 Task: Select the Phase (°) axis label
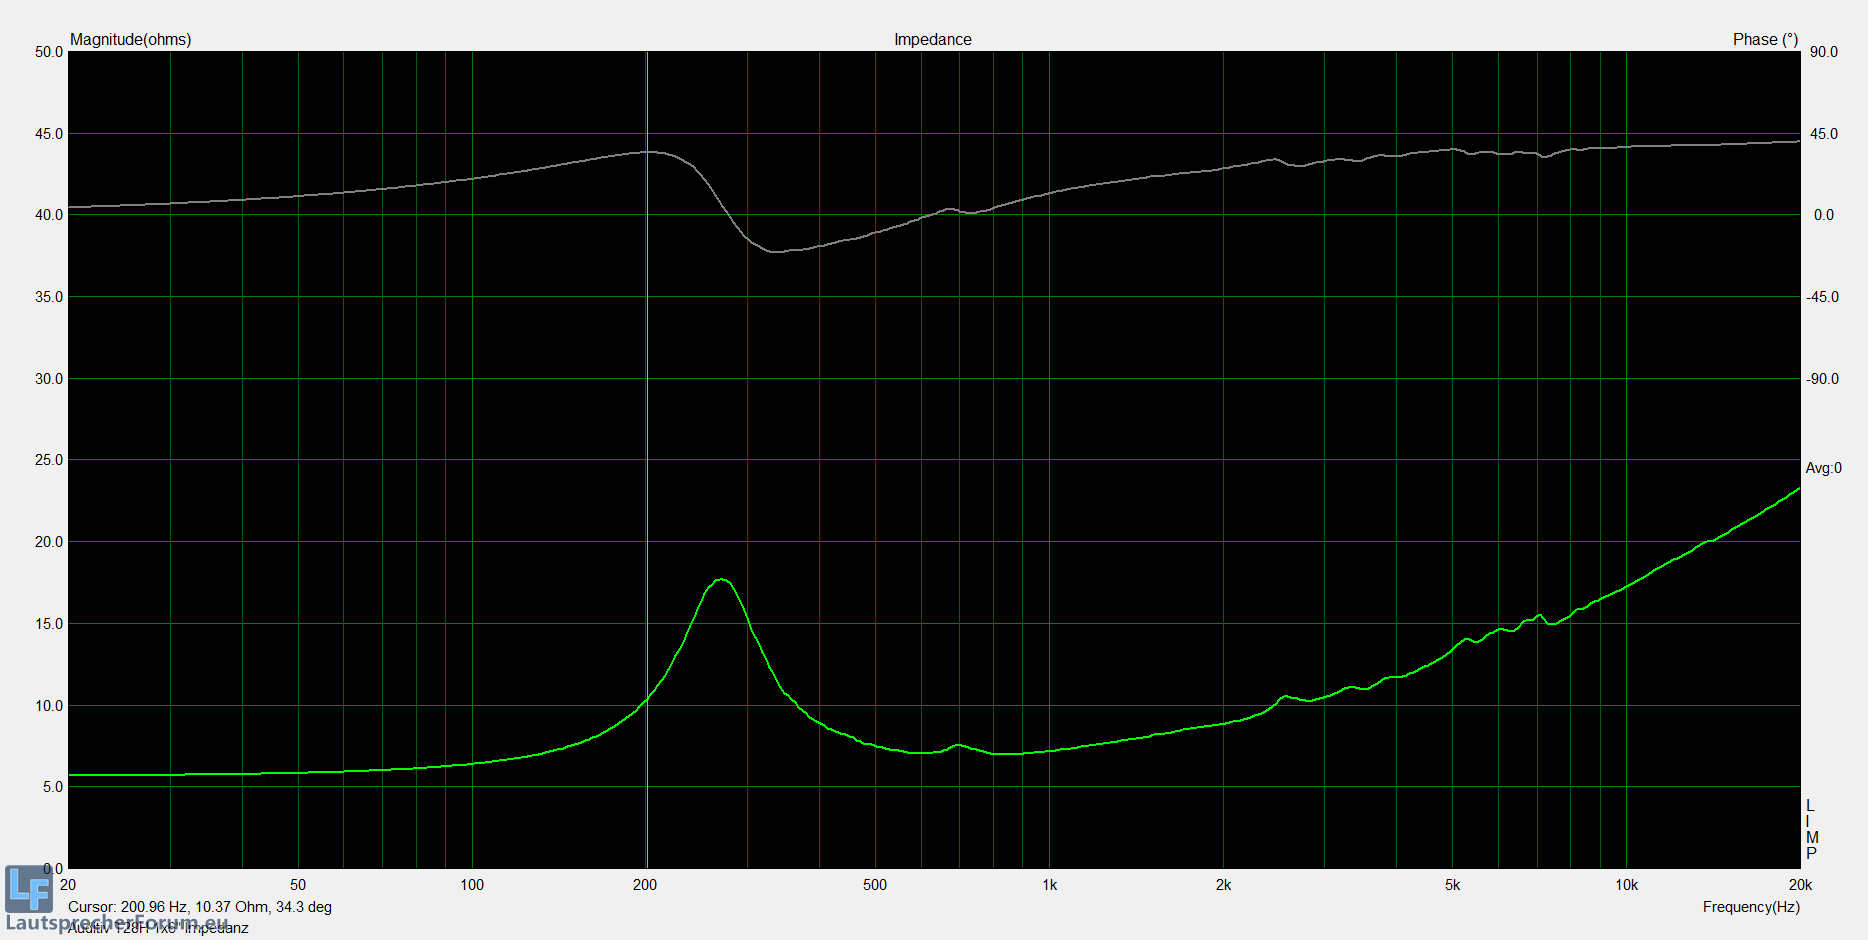[x=1765, y=40]
